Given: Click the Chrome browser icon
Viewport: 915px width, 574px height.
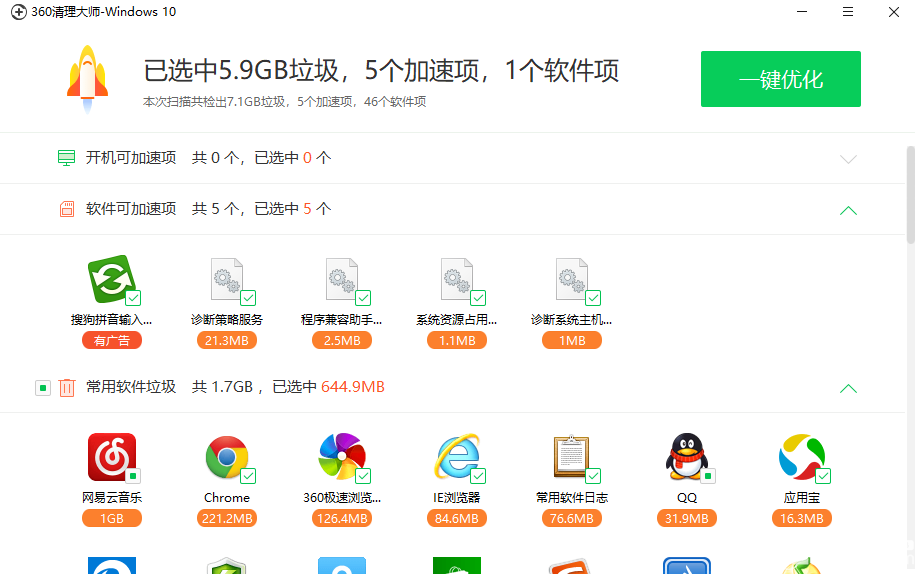Looking at the screenshot, I should (226, 457).
